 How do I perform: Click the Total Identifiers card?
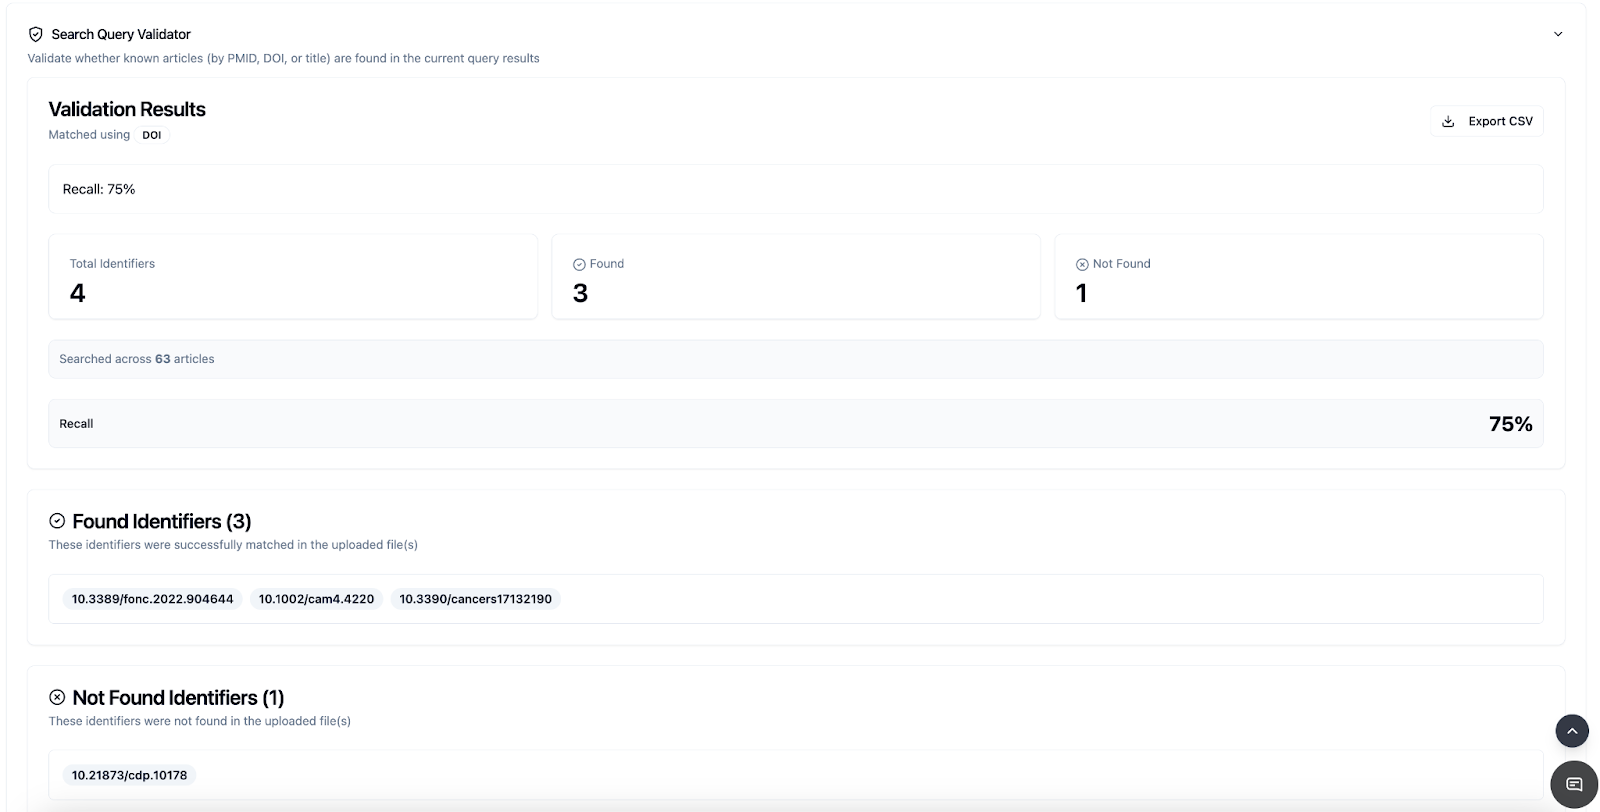coord(293,278)
